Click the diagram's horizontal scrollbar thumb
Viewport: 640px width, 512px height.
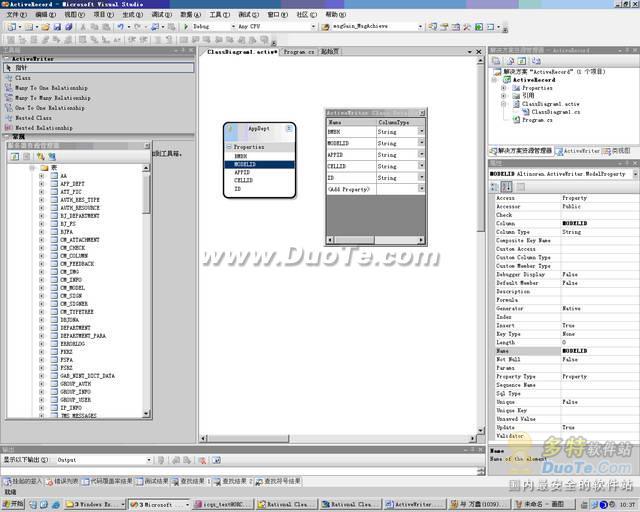pos(248,439)
